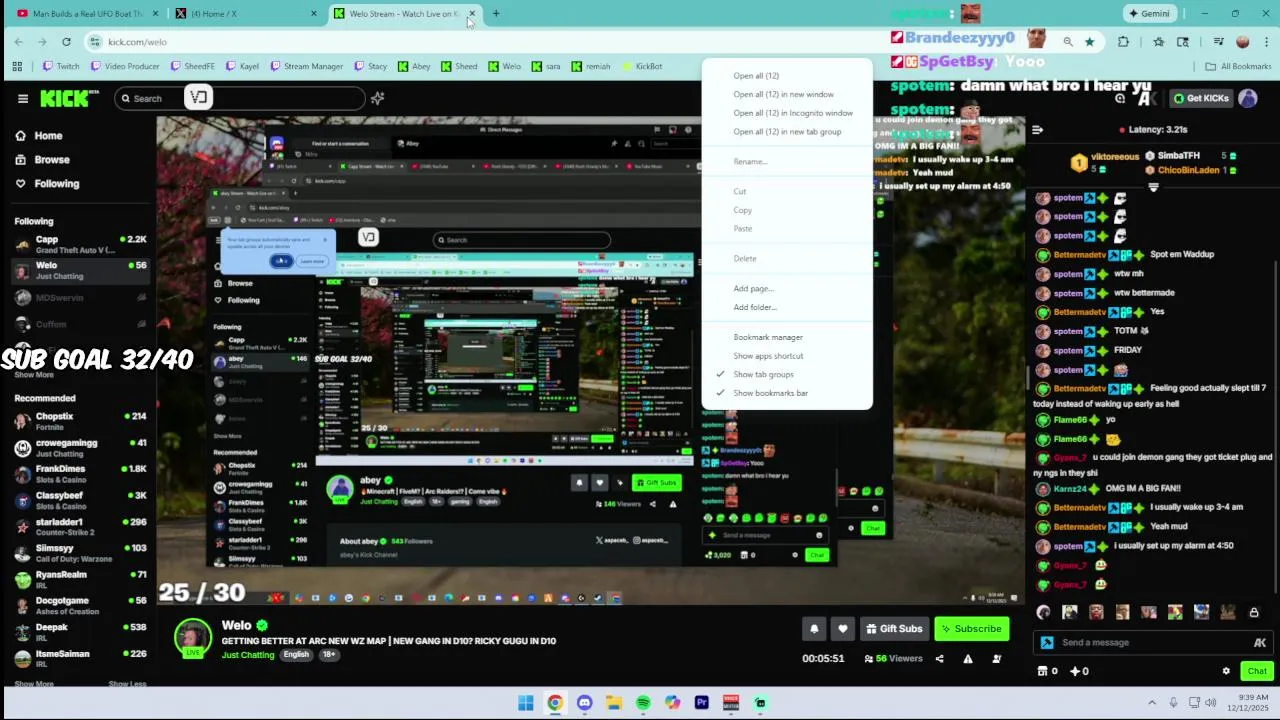The width and height of the screenshot is (1280, 720).
Task: Collapse the chat panel with the arrow icon
Action: click(x=1037, y=130)
